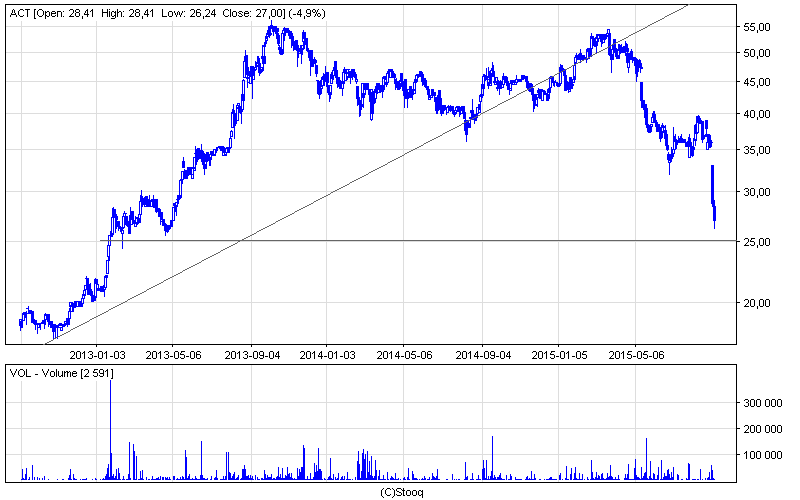
Task: Click the 40,00 price axis label
Action: [x=757, y=114]
